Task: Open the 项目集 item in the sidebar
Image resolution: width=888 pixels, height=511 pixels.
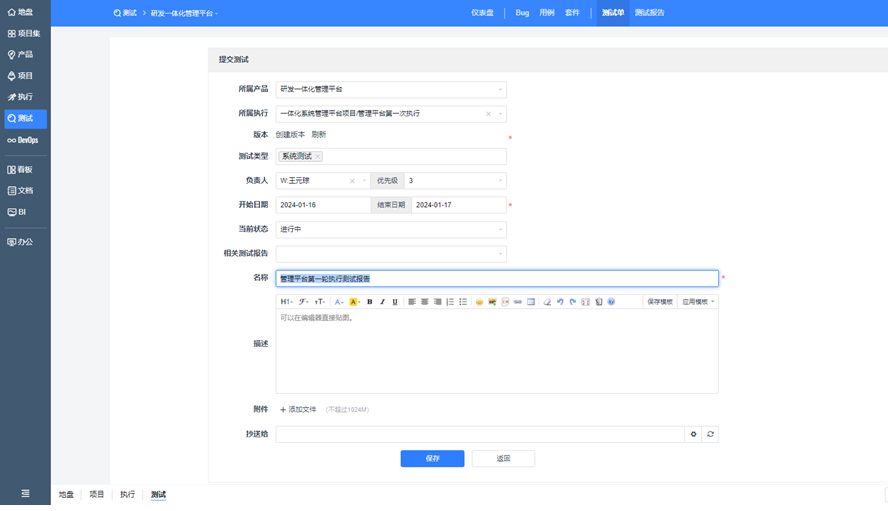Action: pos(24,33)
